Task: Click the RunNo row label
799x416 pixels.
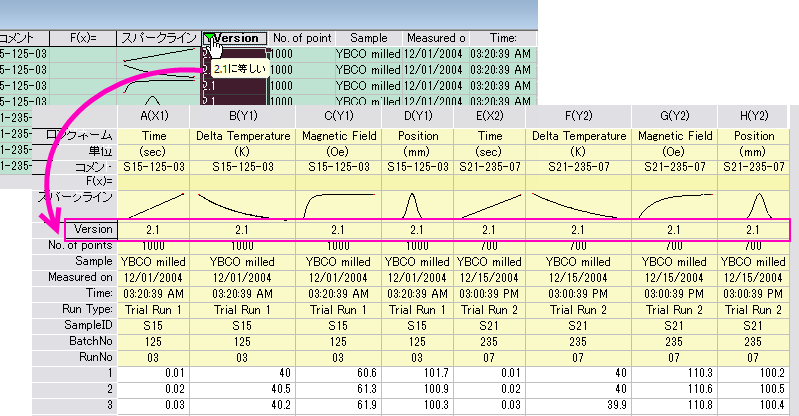Action: [x=75, y=357]
